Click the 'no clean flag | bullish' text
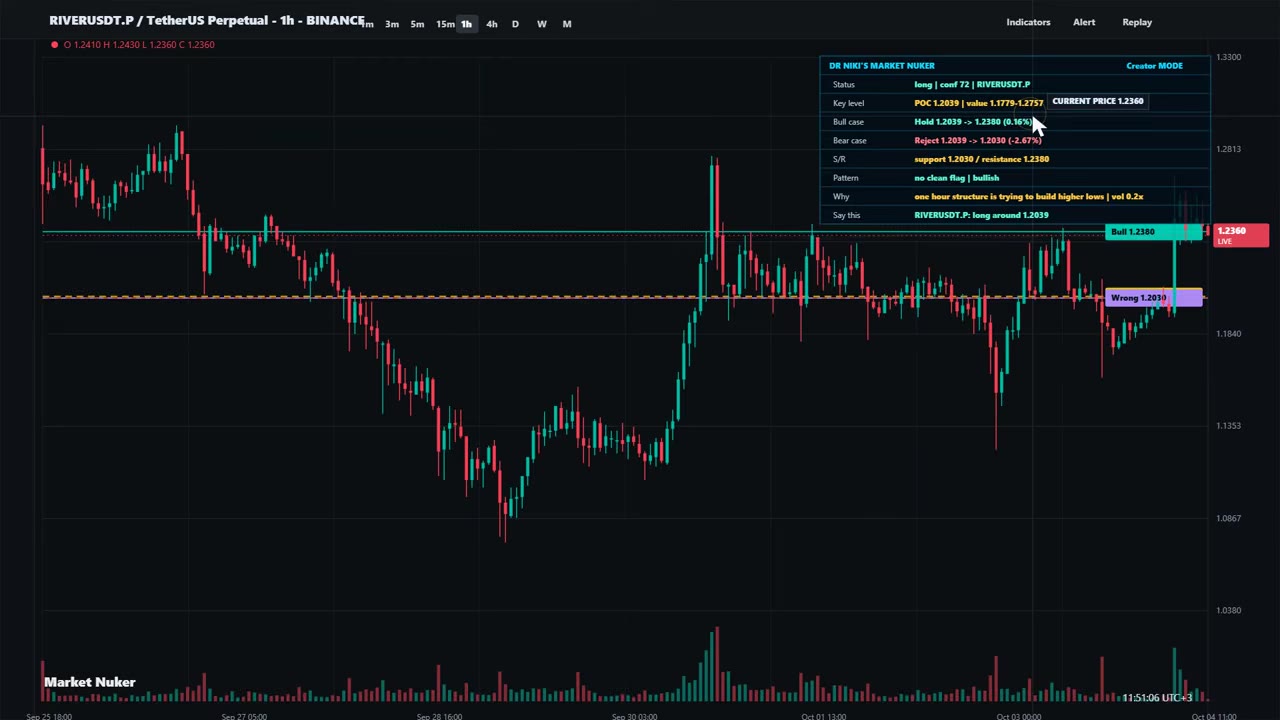1280x720 pixels. point(956,178)
